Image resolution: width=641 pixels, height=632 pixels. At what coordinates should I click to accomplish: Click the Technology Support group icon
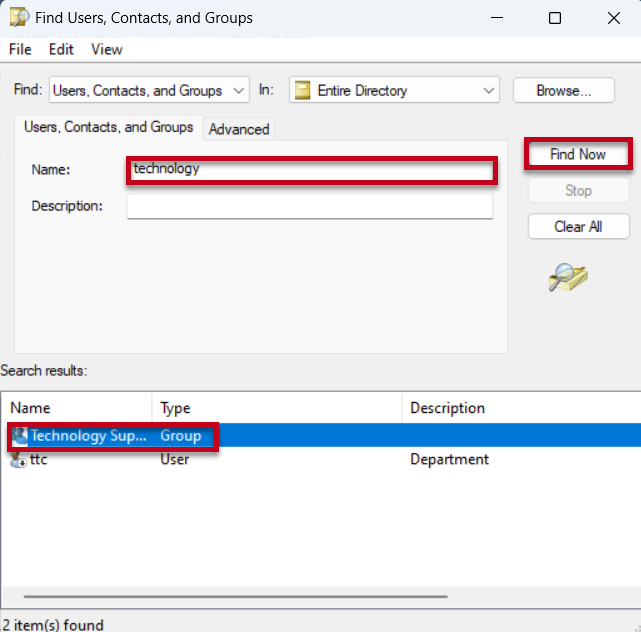[x=19, y=436]
